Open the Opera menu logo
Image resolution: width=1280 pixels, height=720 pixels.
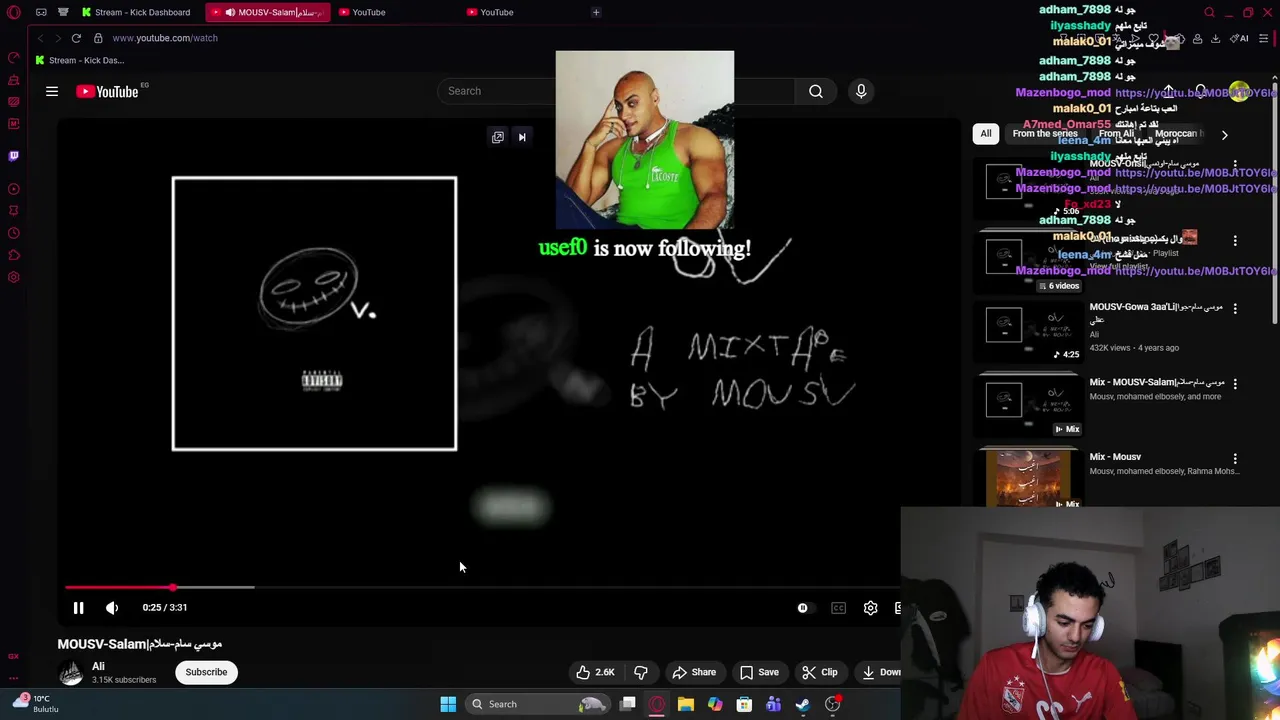tap(14, 12)
